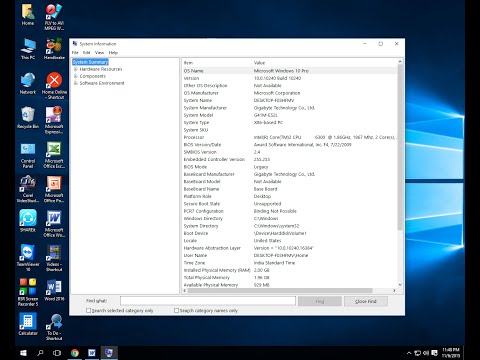The width and height of the screenshot is (480, 360).
Task: Open the Calculator desktop icon
Action: pos(28,324)
